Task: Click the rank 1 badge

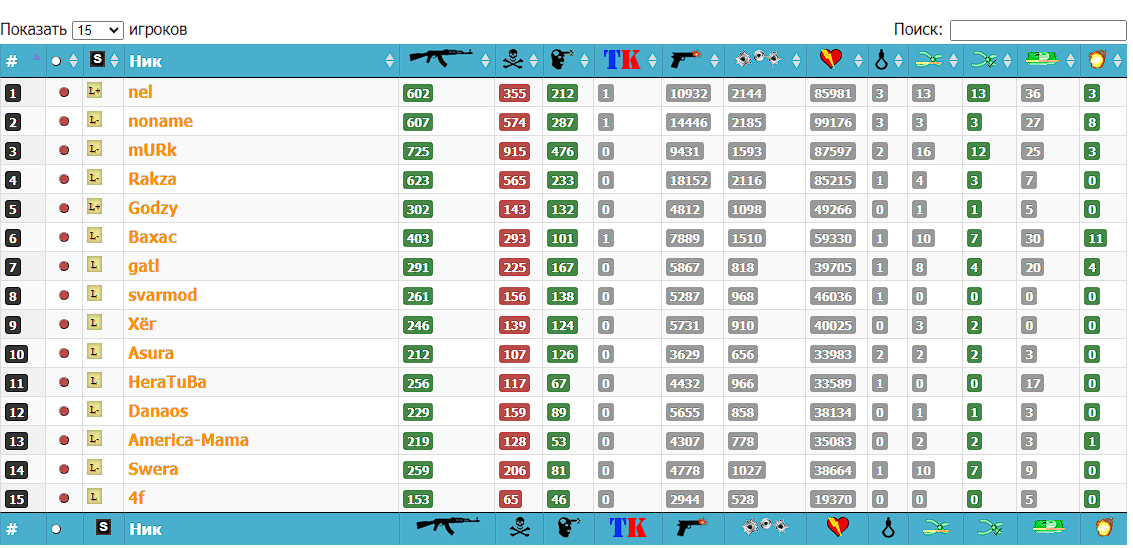Action: click(x=13, y=93)
